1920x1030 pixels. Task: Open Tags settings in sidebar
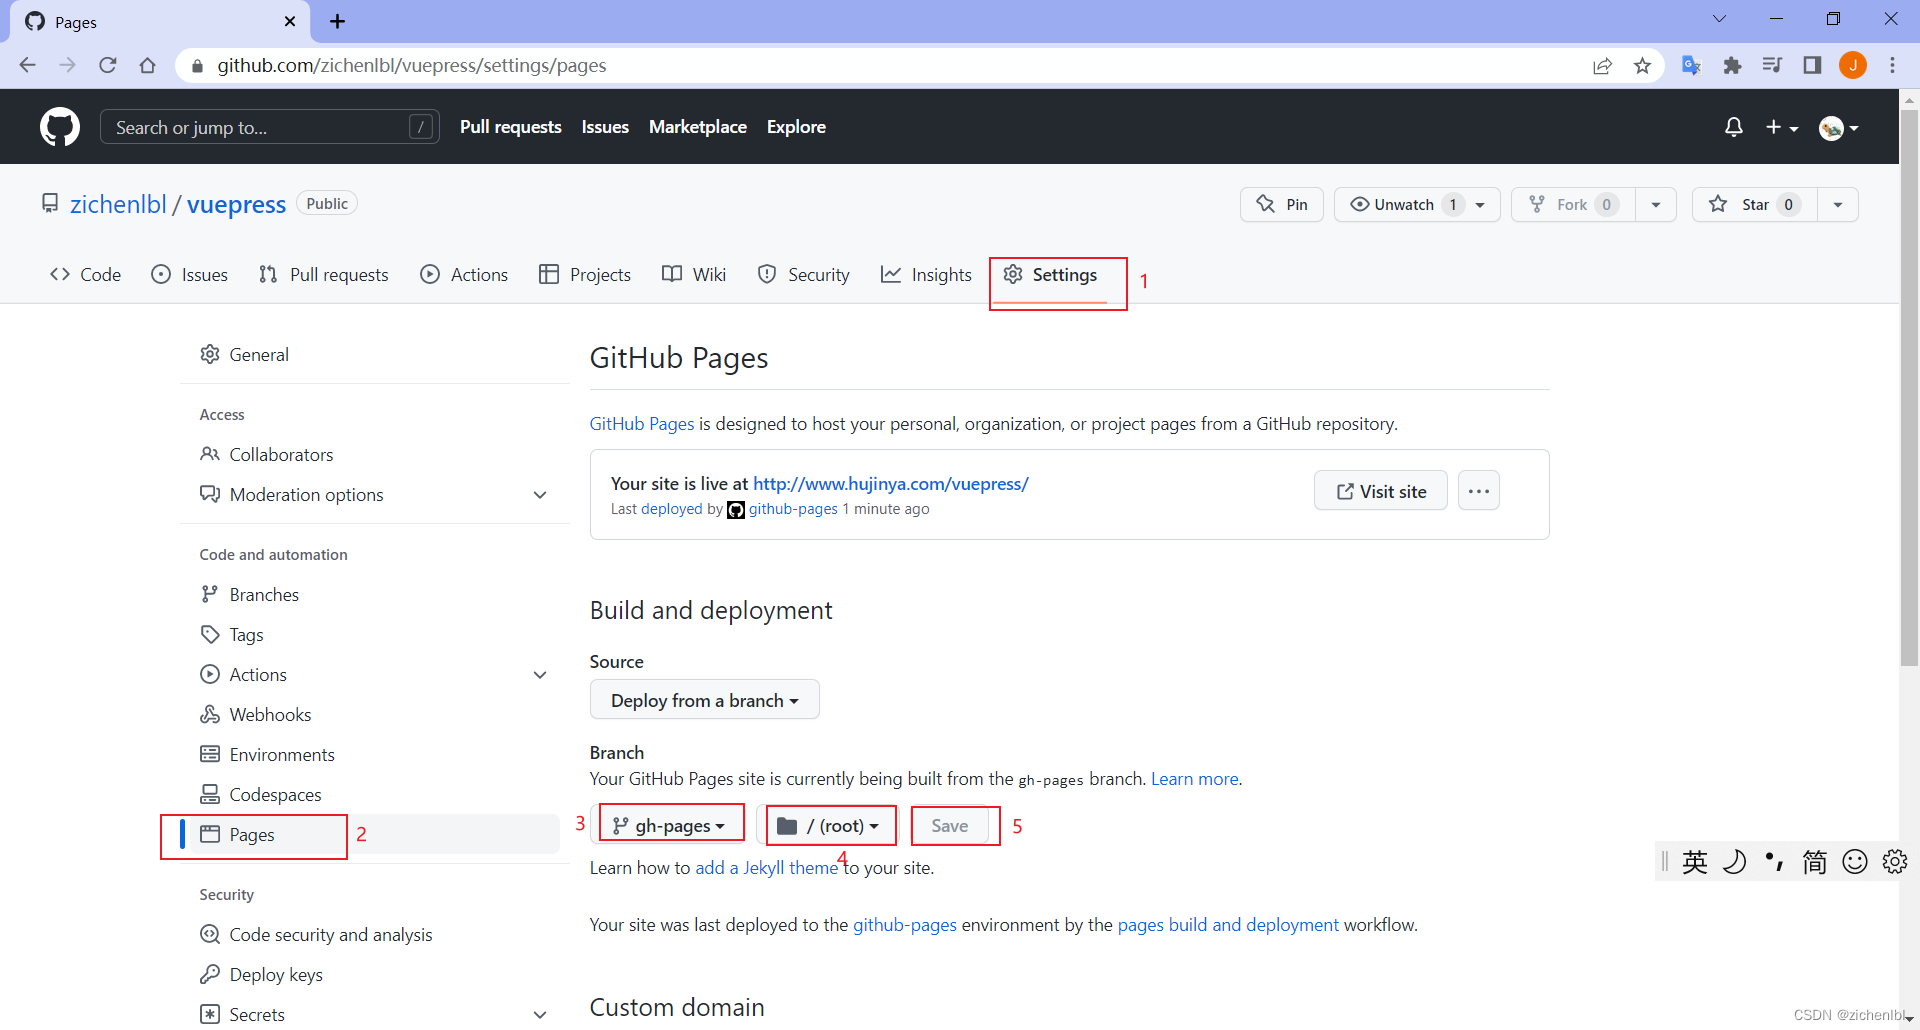pyautogui.click(x=370, y=634)
